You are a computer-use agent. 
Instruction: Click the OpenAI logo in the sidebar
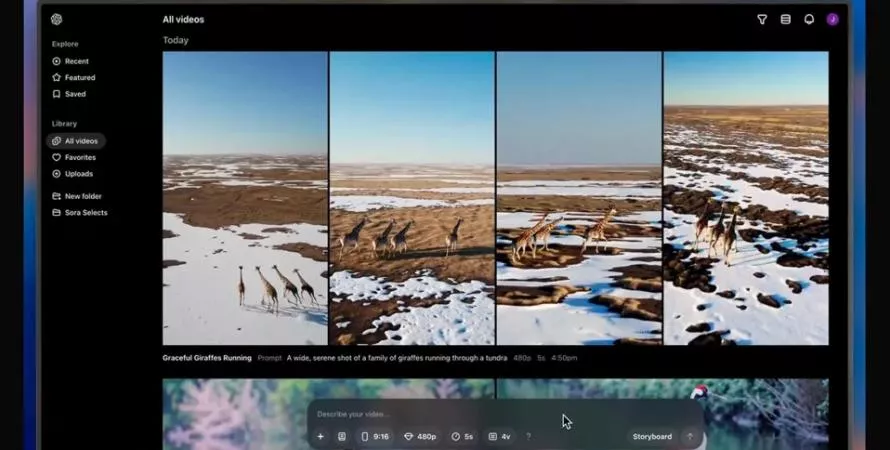(56, 19)
